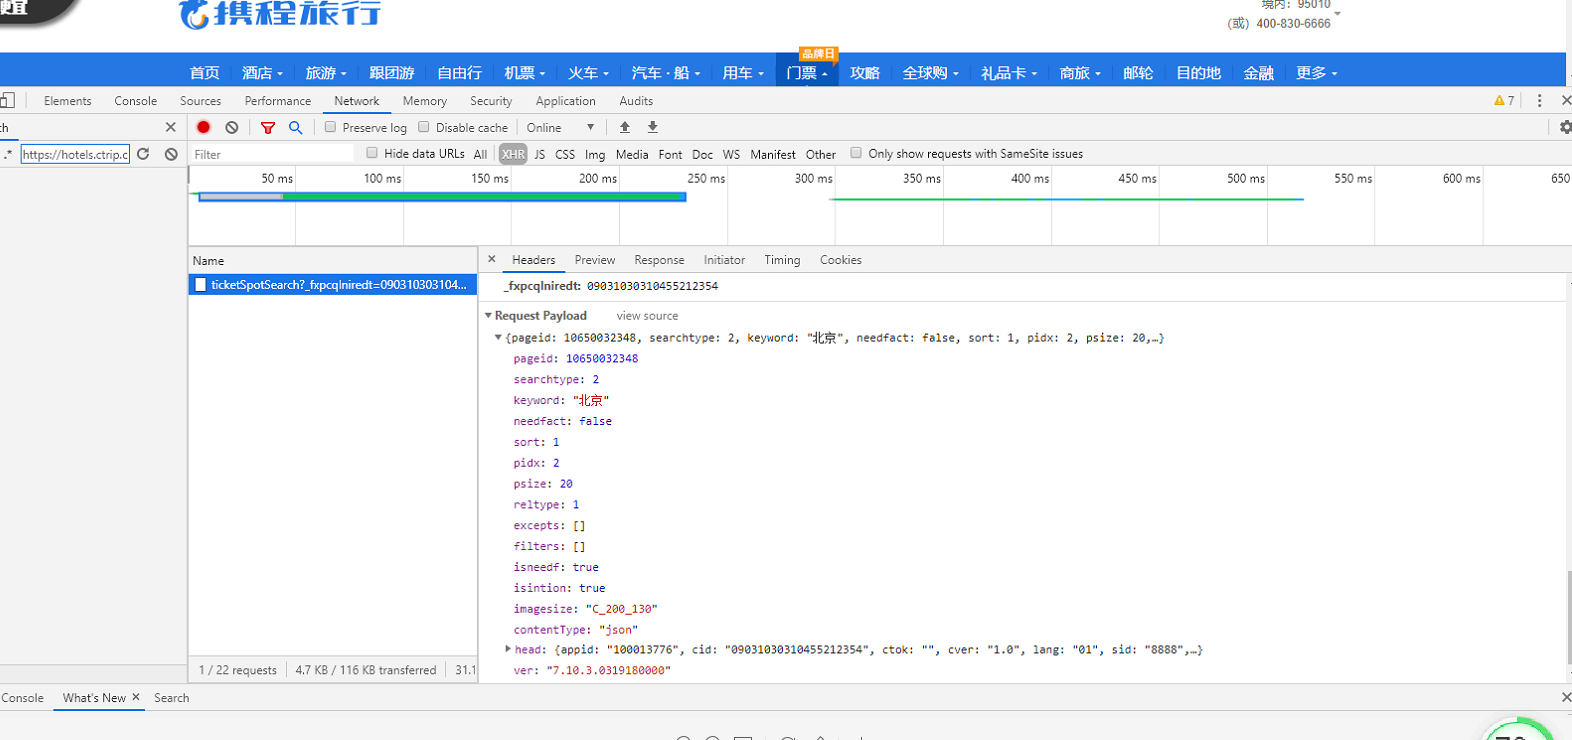Click the payload pane vertical scrollbar
The height and width of the screenshot is (740, 1572).
1568,615
